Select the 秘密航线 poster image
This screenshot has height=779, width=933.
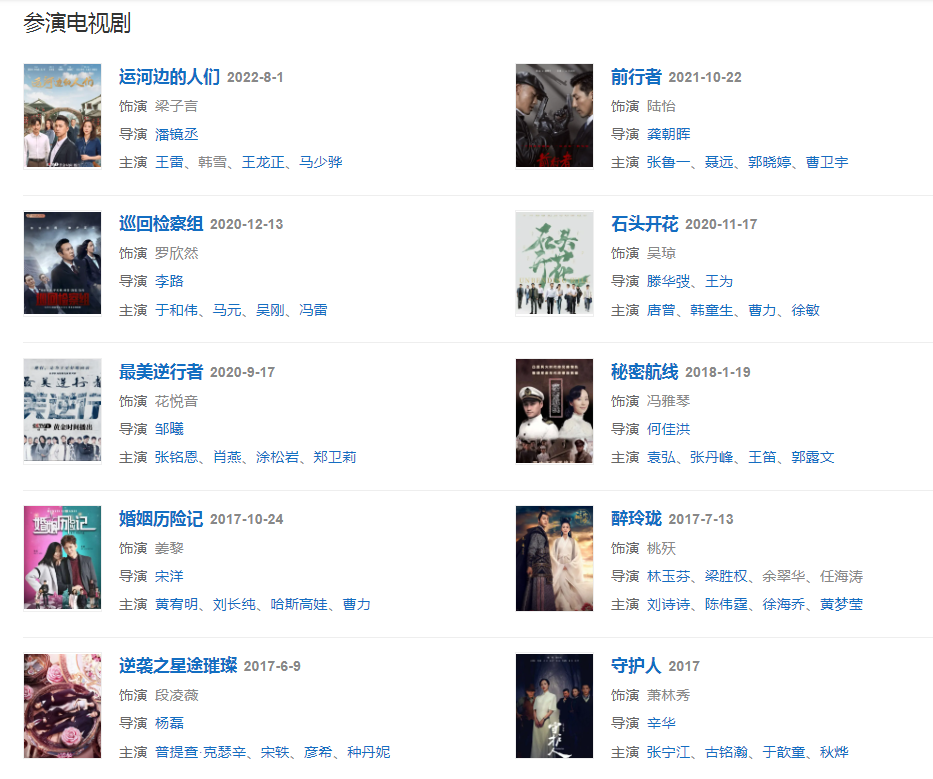tap(554, 411)
